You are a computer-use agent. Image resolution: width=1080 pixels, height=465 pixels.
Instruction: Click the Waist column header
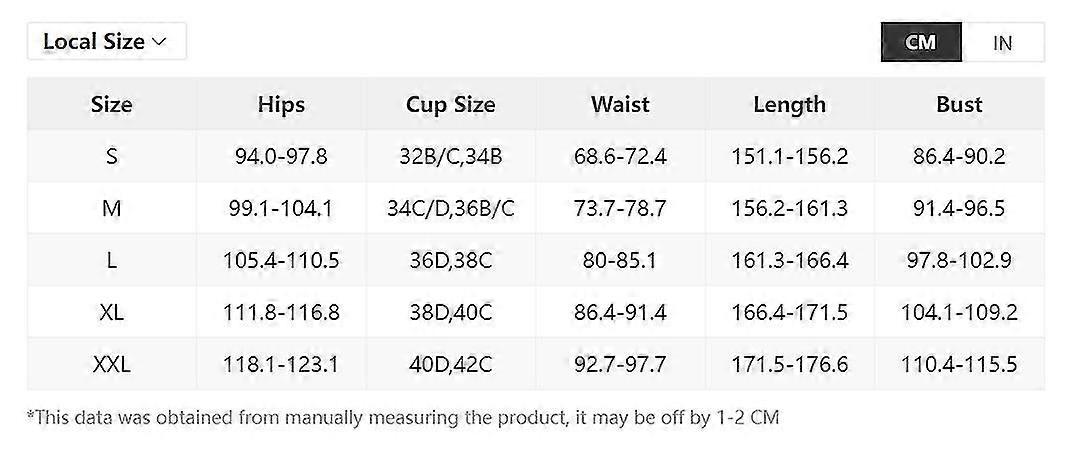click(620, 104)
